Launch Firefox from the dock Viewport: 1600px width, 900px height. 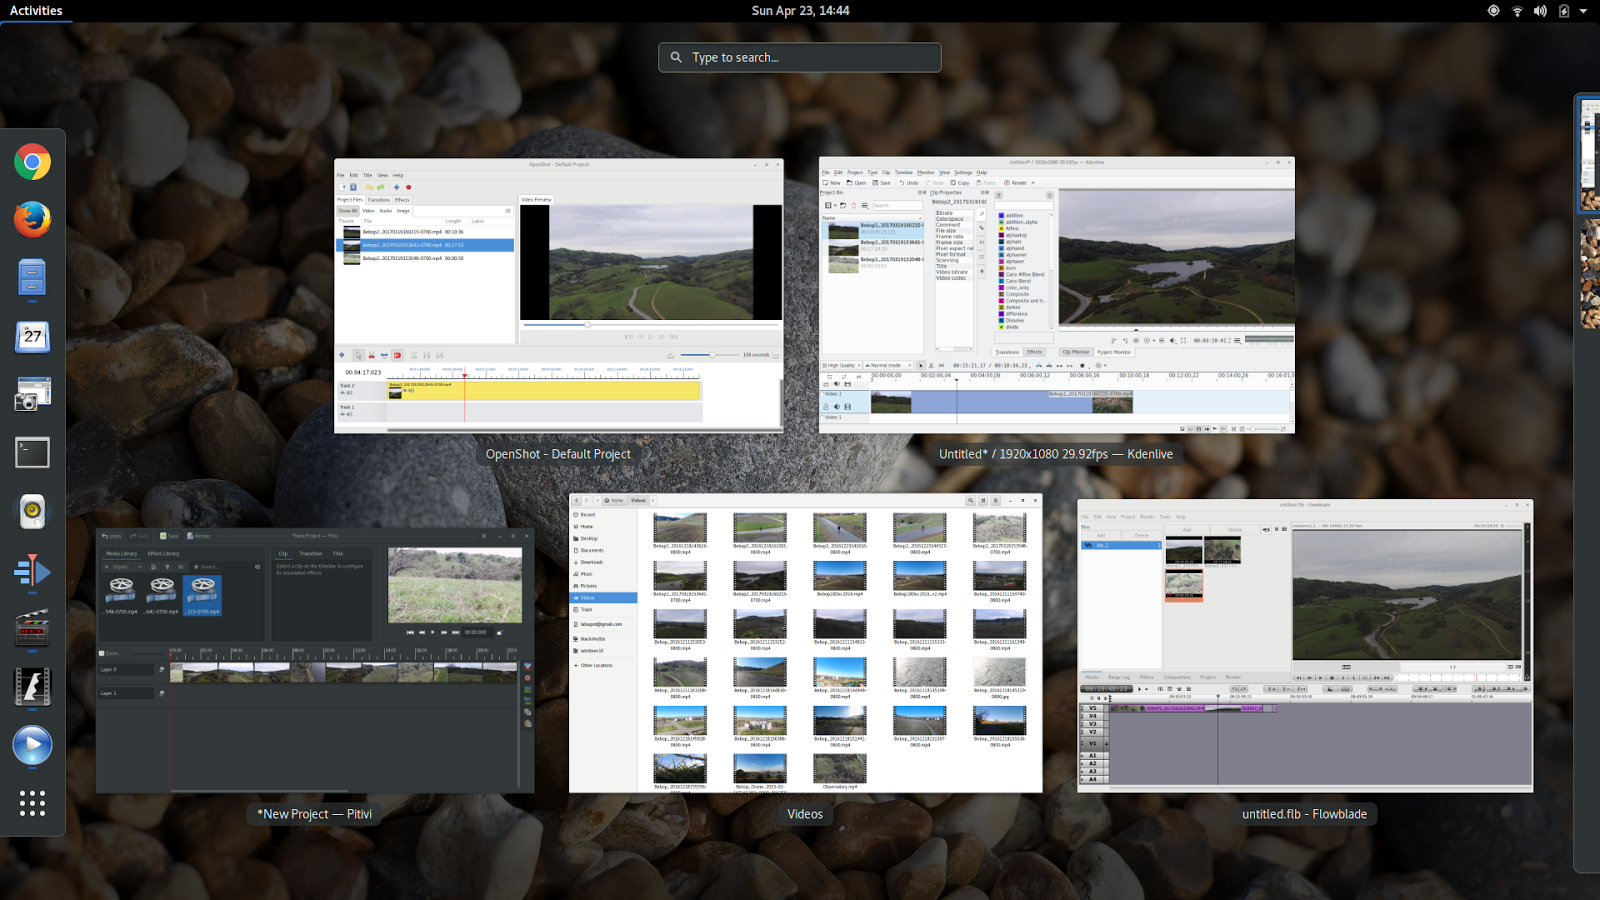tap(33, 220)
